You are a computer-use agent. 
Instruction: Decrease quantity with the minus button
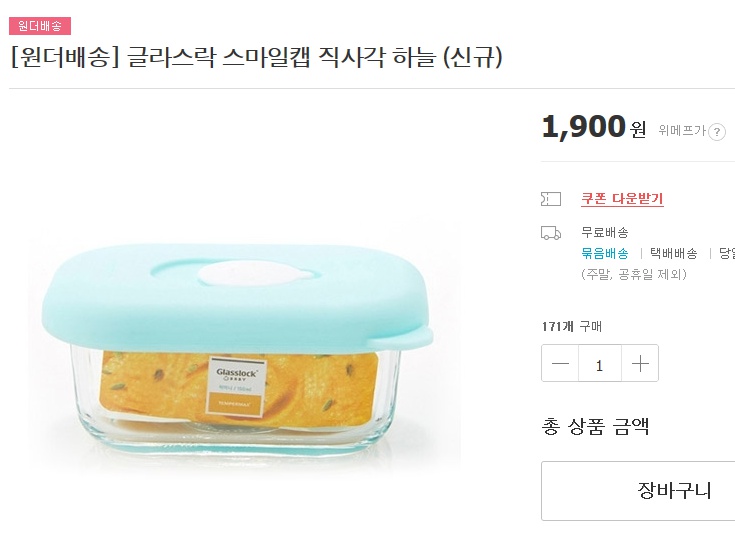(561, 364)
